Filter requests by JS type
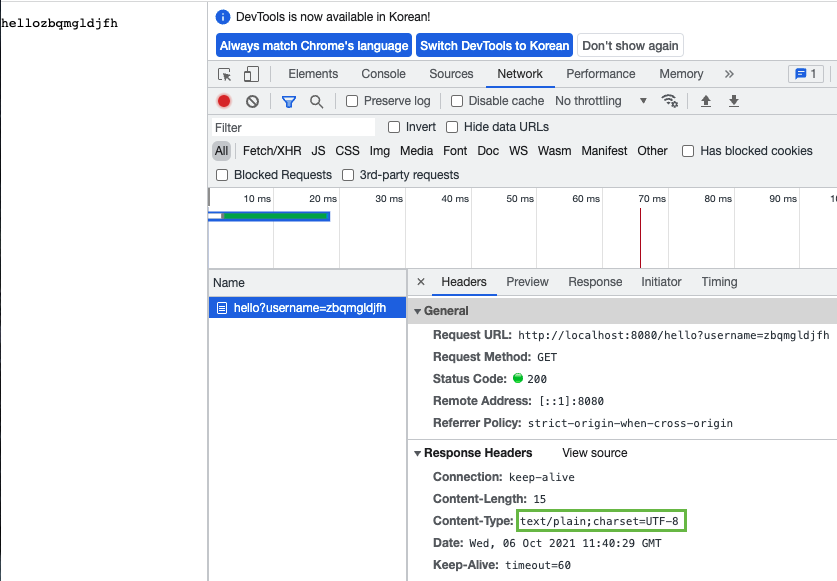This screenshot has width=837, height=581. point(319,151)
